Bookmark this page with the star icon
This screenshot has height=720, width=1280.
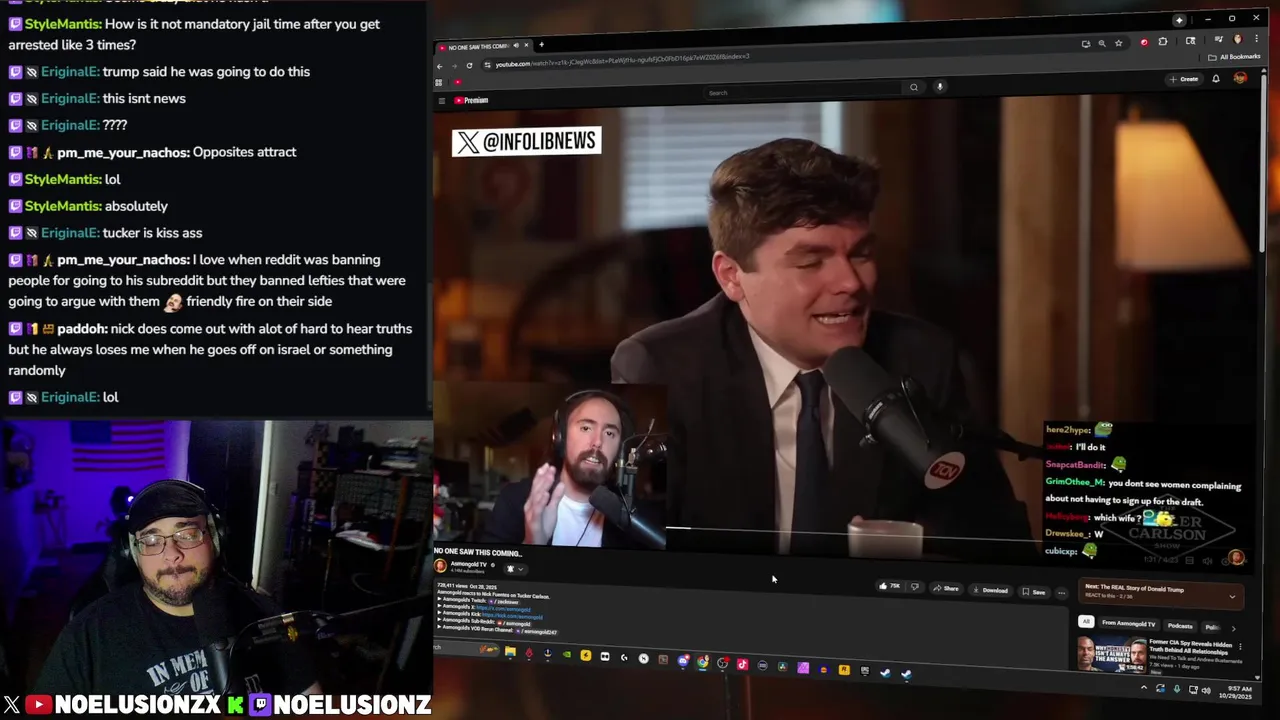[1119, 43]
